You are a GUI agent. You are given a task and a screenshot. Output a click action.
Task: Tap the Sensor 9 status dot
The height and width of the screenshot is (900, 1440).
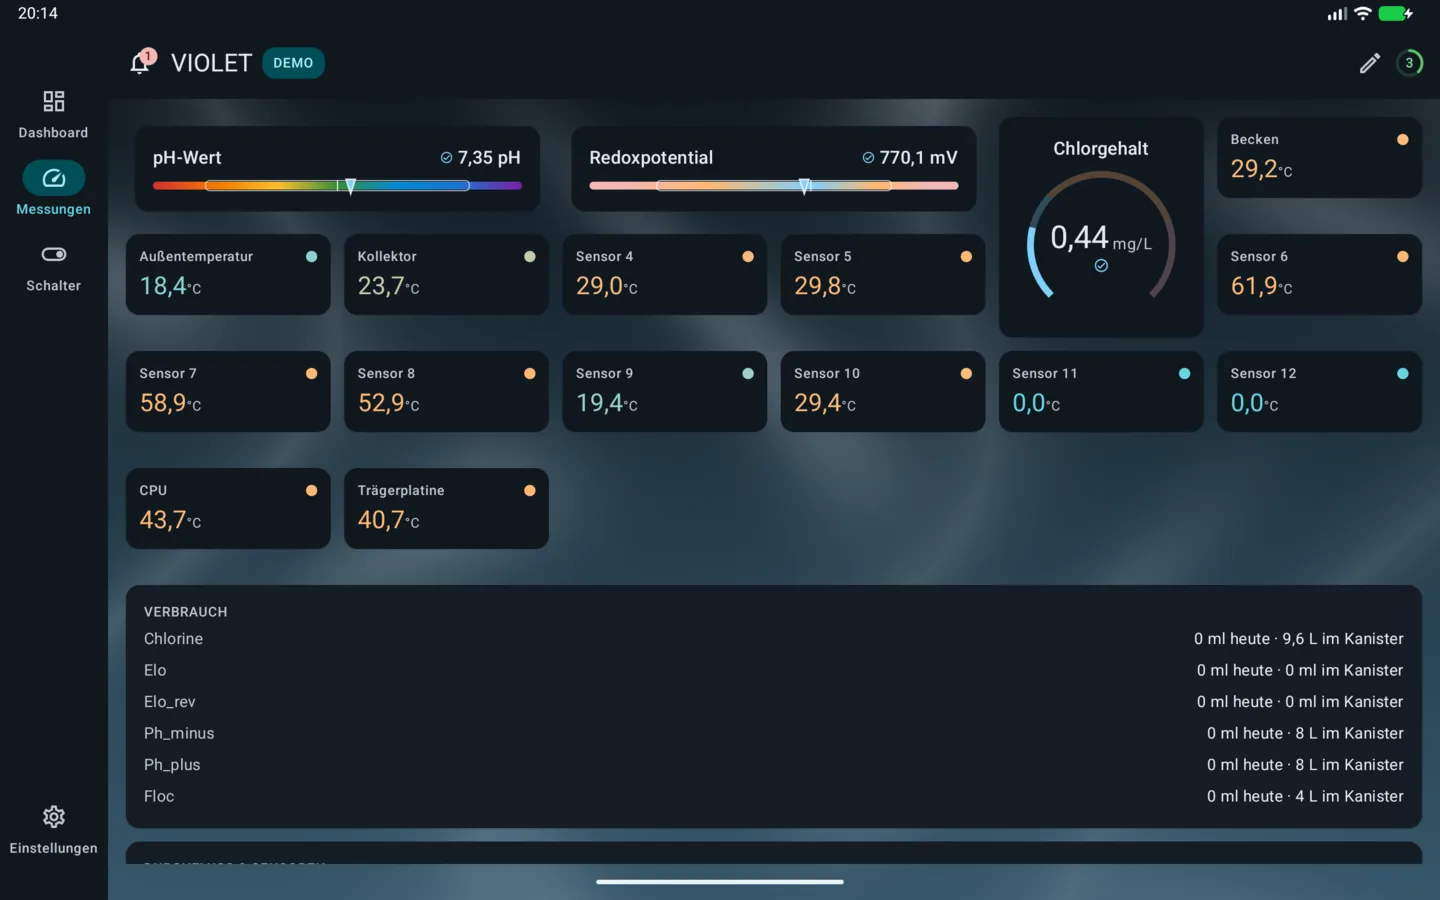748,374
